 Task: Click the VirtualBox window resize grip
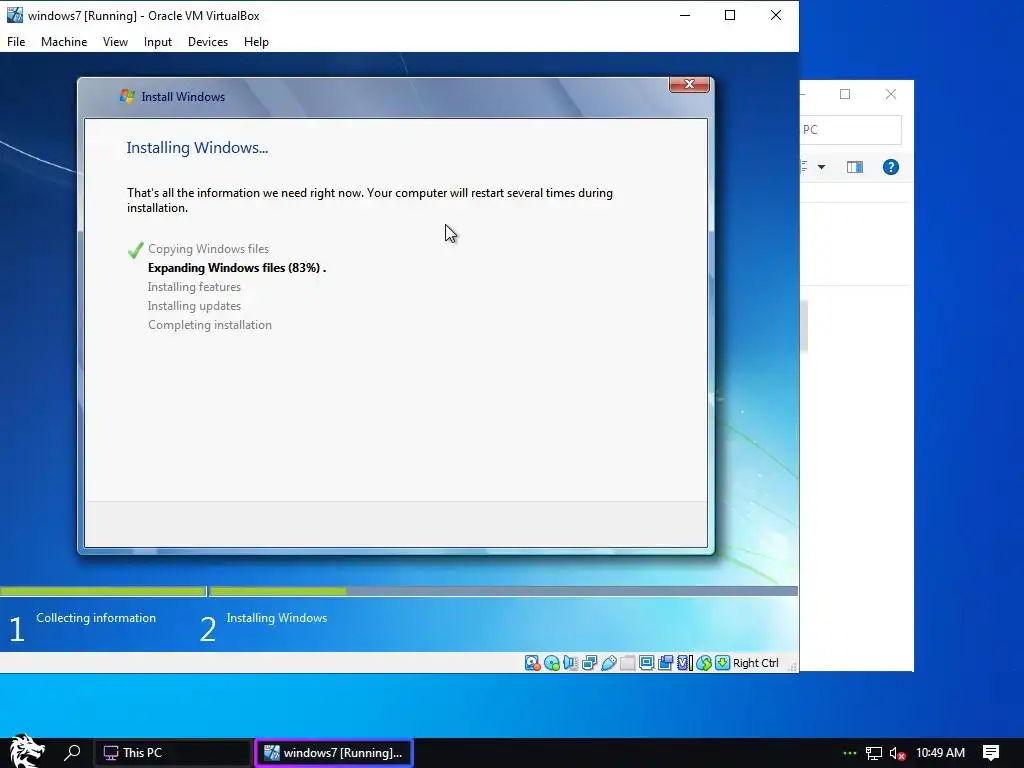[x=793, y=667]
